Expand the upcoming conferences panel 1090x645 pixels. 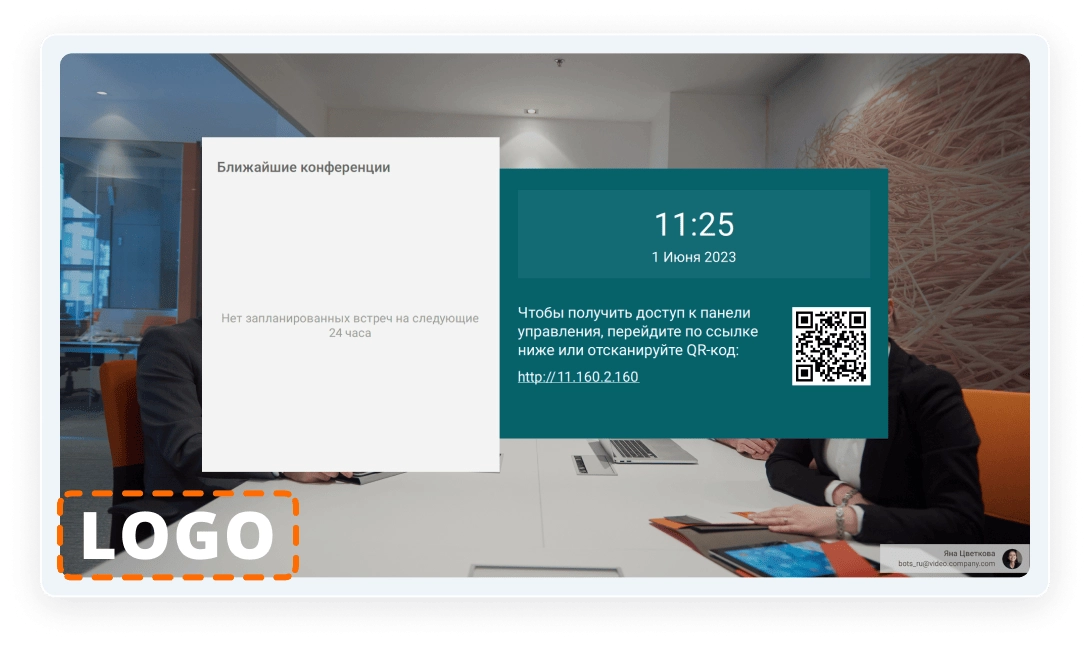pyautogui.click(x=349, y=300)
